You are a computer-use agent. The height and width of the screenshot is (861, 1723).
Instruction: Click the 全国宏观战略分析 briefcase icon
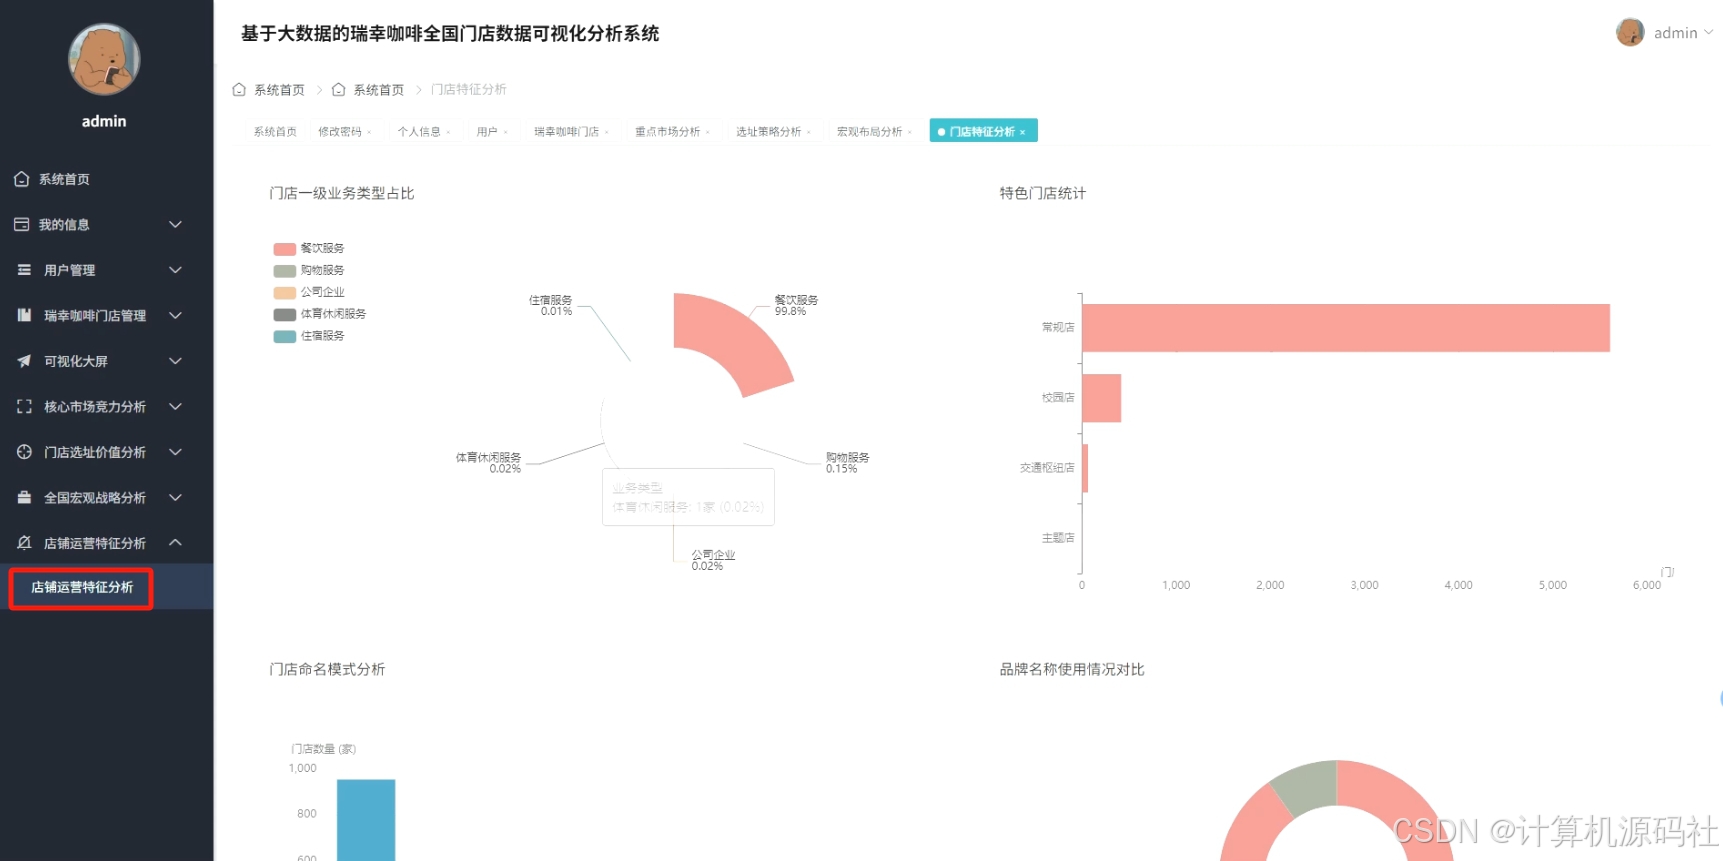[24, 497]
